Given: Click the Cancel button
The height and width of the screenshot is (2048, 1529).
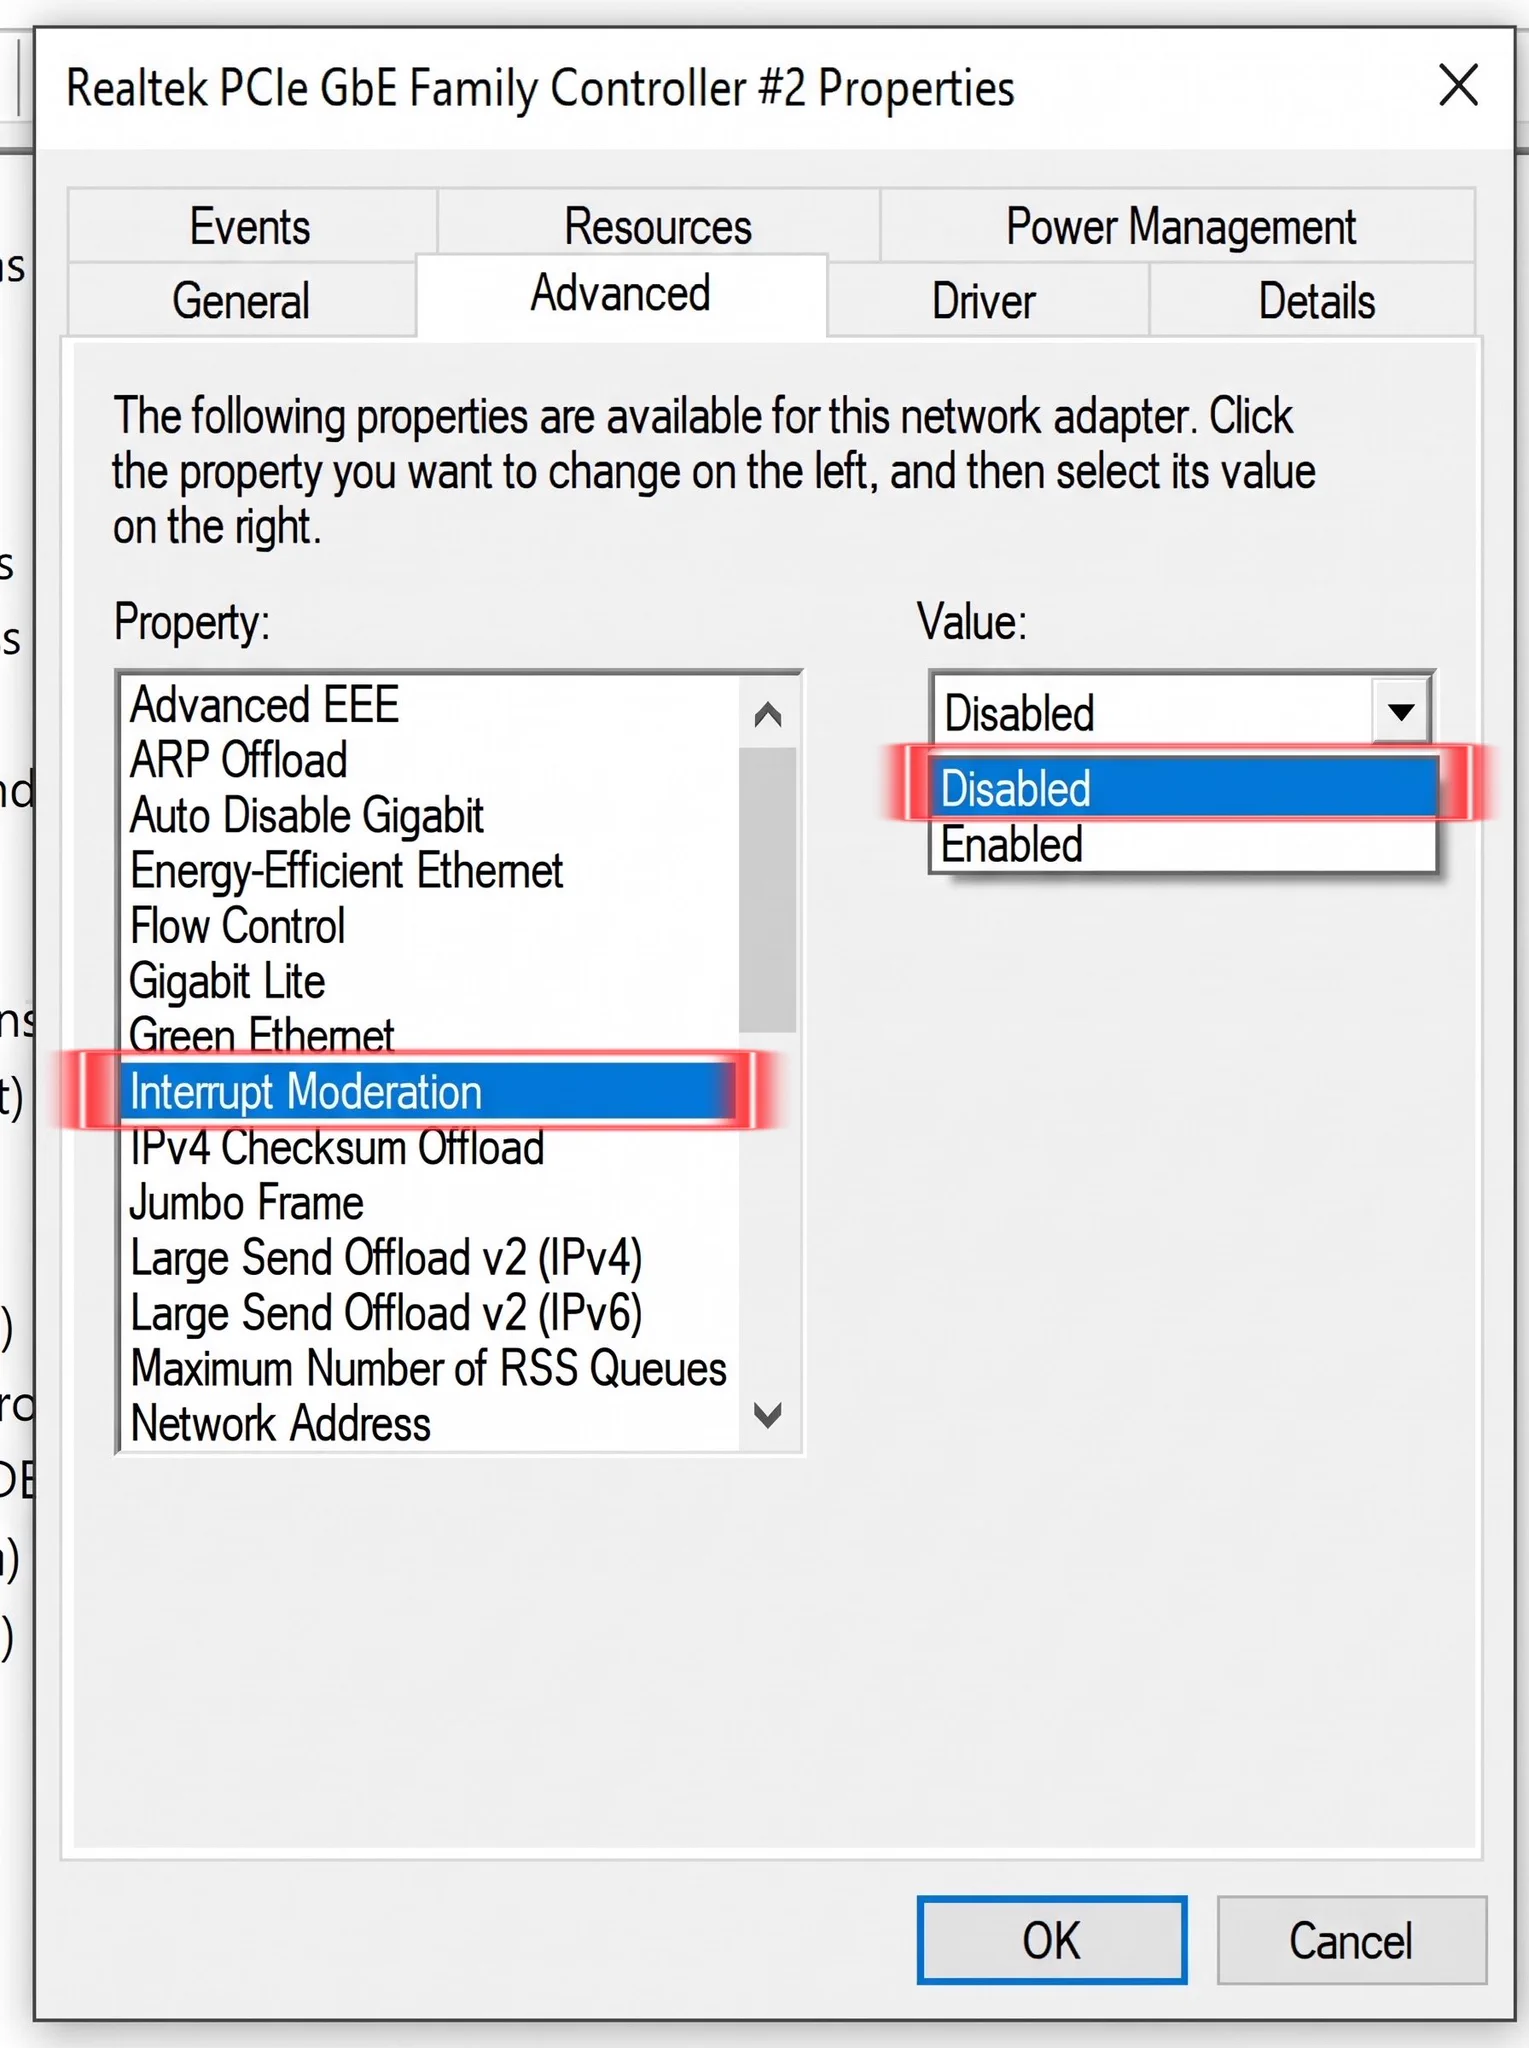Looking at the screenshot, I should pyautogui.click(x=1351, y=1940).
